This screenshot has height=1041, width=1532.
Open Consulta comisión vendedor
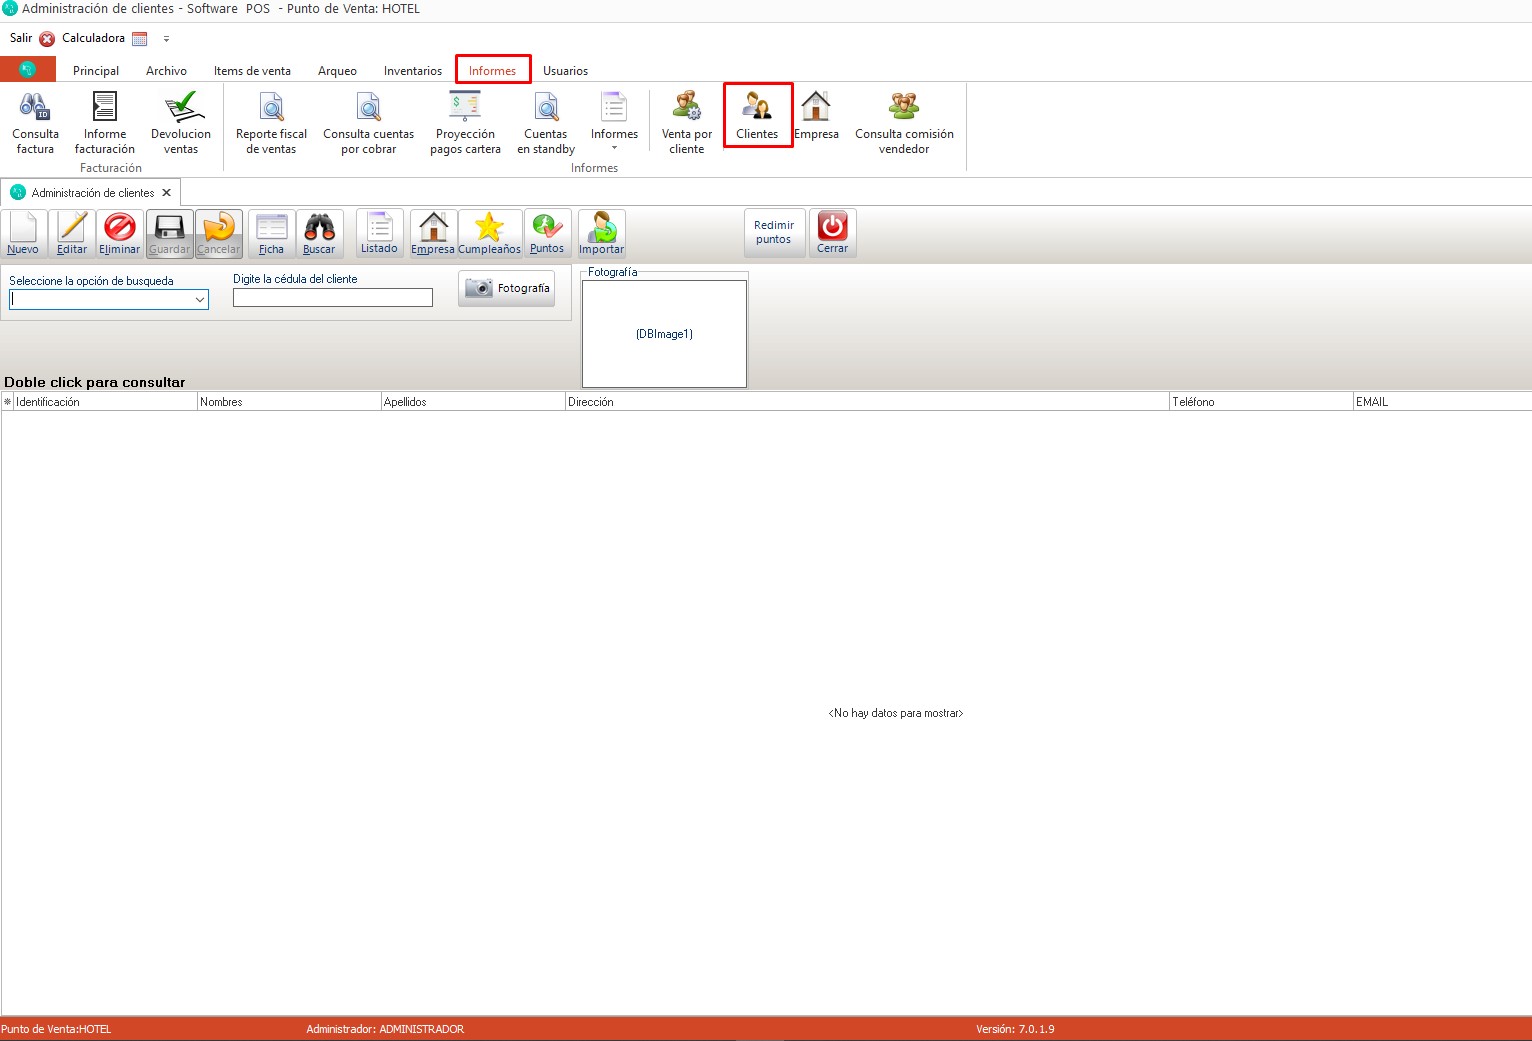pos(904,123)
